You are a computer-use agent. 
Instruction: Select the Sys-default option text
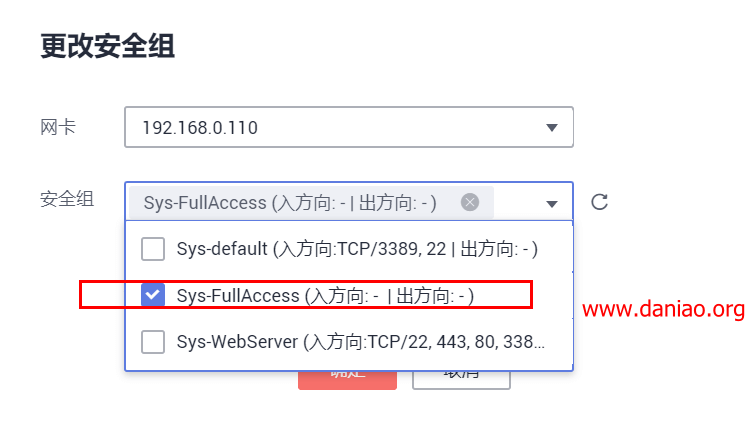point(357,249)
